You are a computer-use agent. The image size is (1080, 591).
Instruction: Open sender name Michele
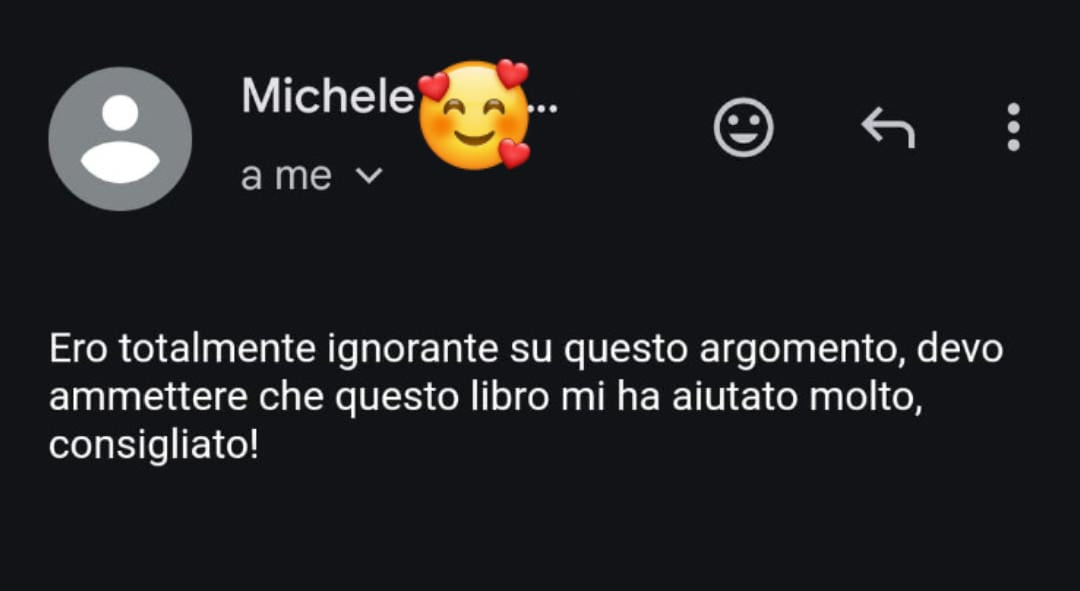tap(328, 96)
